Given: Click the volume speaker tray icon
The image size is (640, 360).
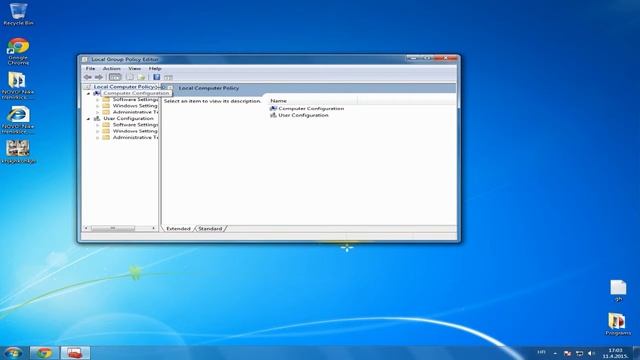Looking at the screenshot, I should (591, 353).
